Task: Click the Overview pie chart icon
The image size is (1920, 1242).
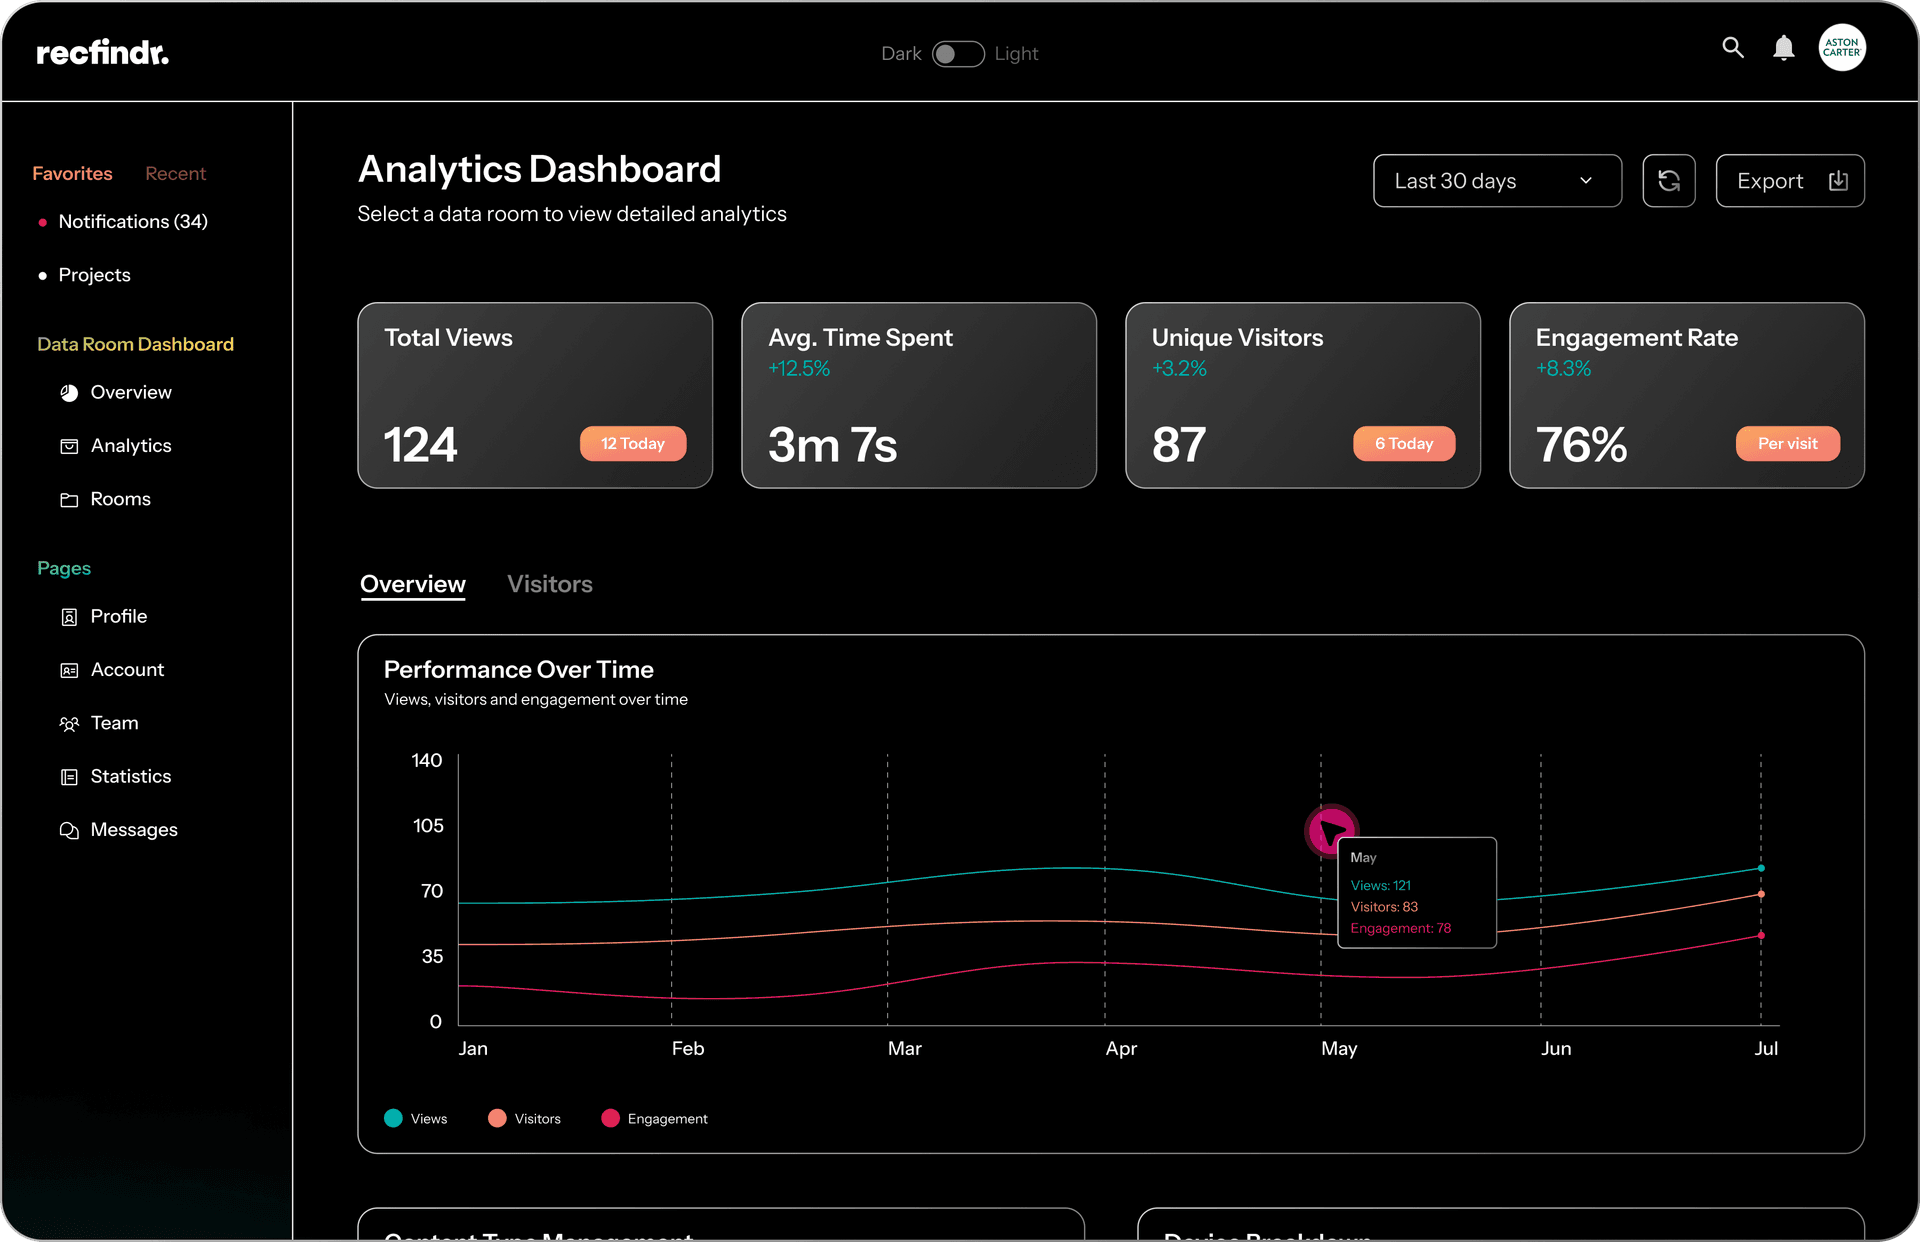Action: pos(69,393)
